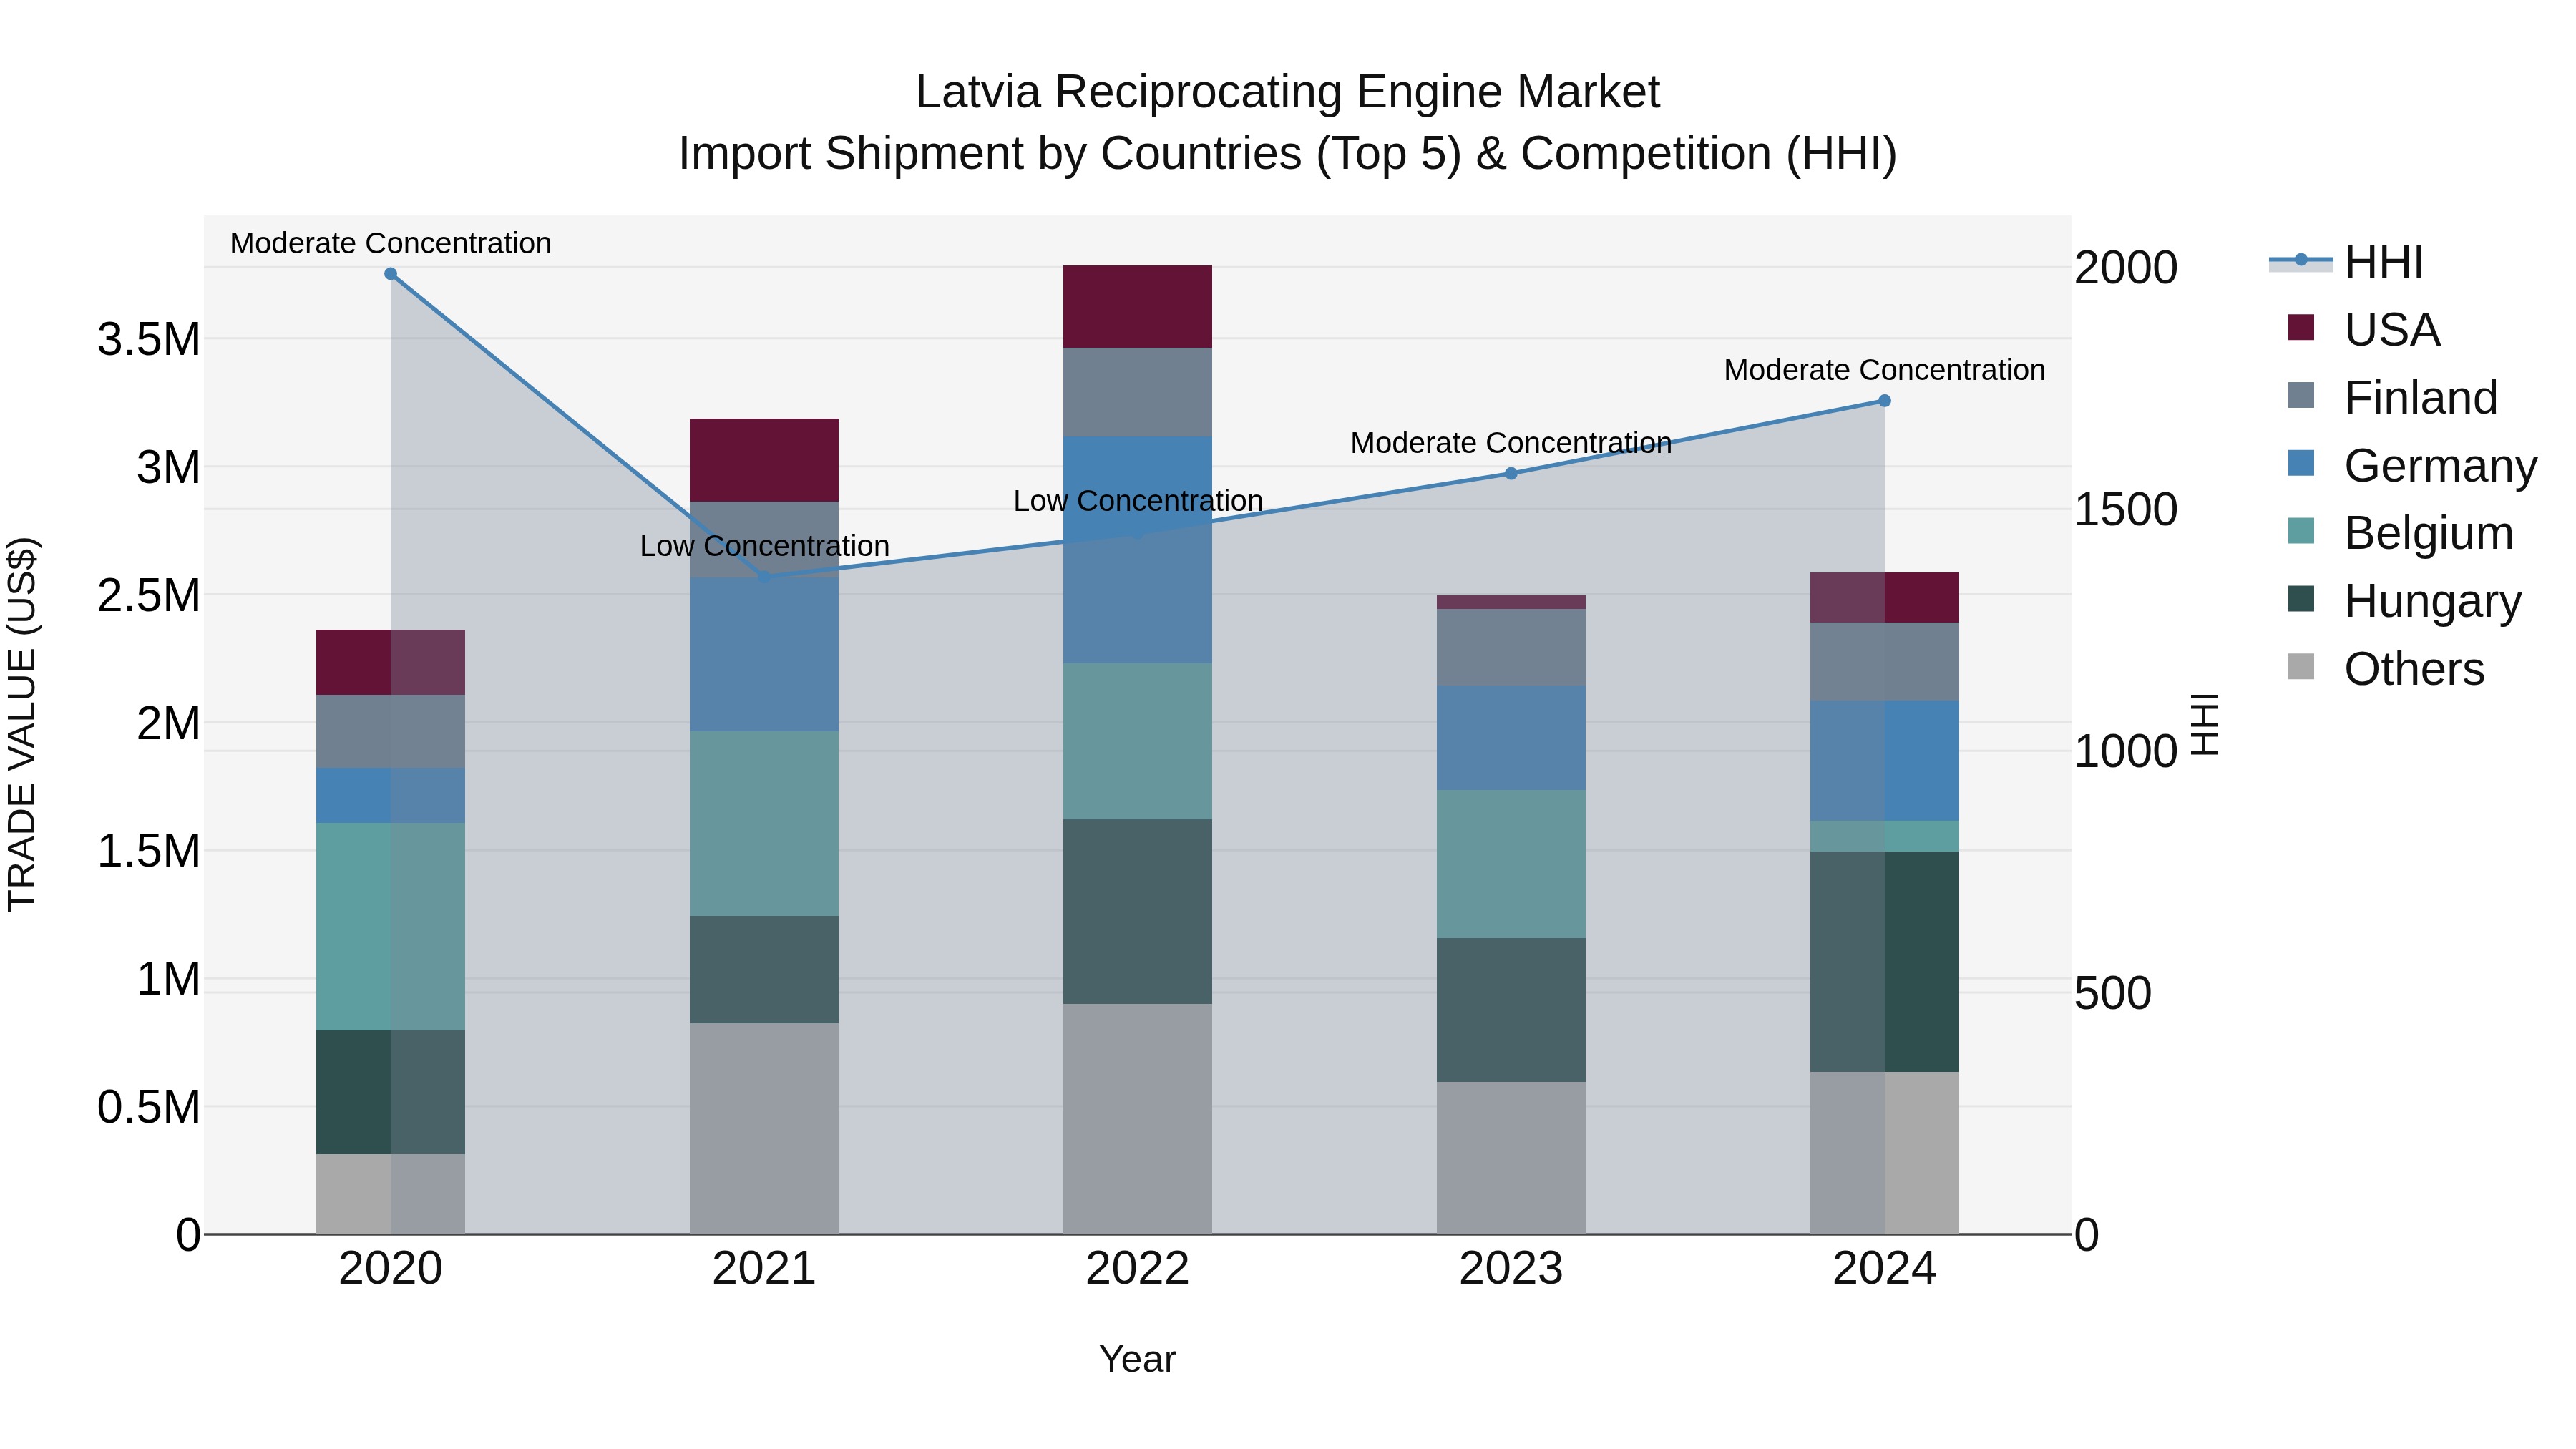Screen dimensions: 2576x1449
Task: Toggle the Belgium legend entry
Action: point(2400,533)
